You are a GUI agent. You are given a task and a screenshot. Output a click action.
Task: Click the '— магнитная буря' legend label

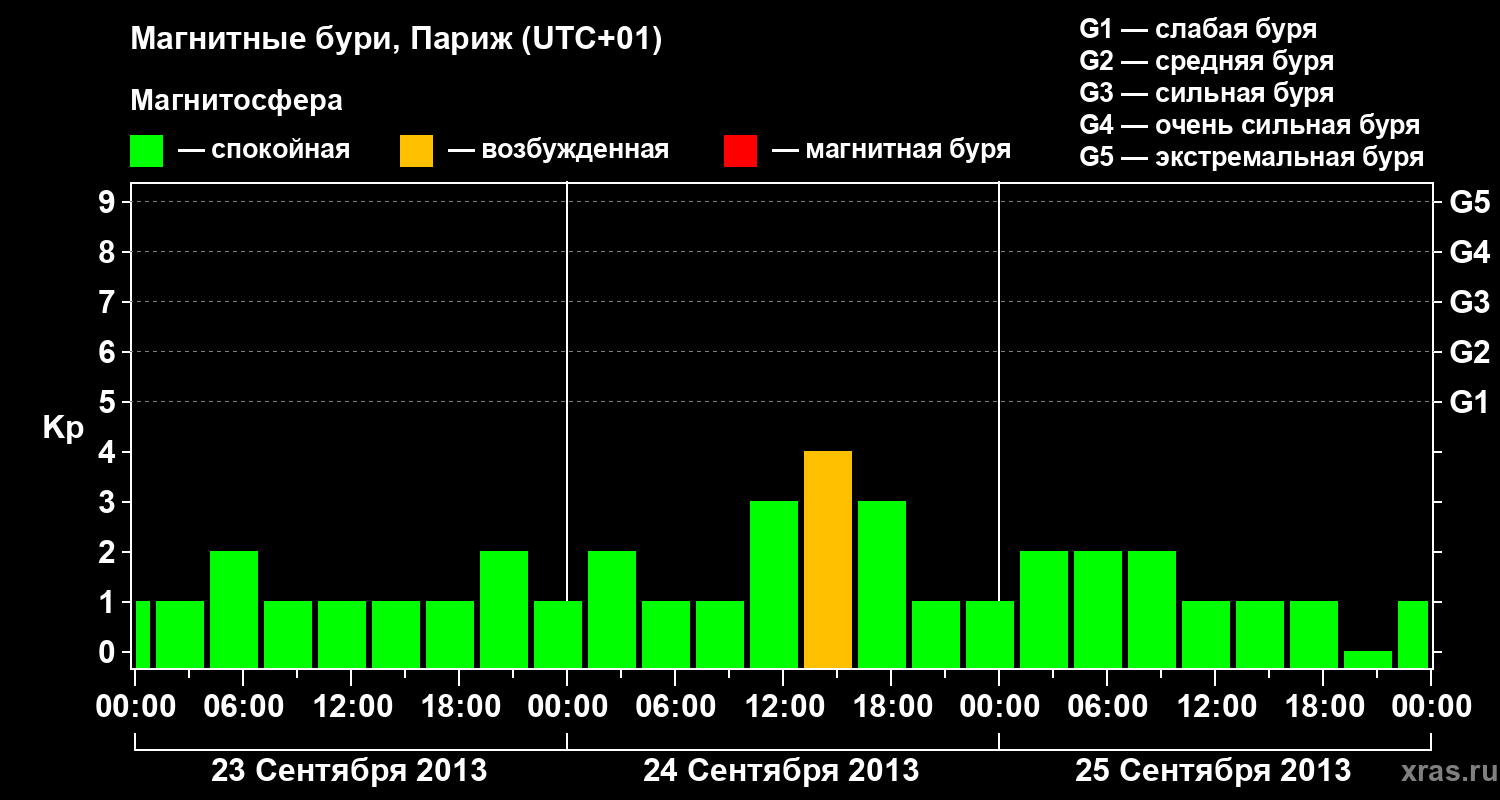[x=891, y=151]
